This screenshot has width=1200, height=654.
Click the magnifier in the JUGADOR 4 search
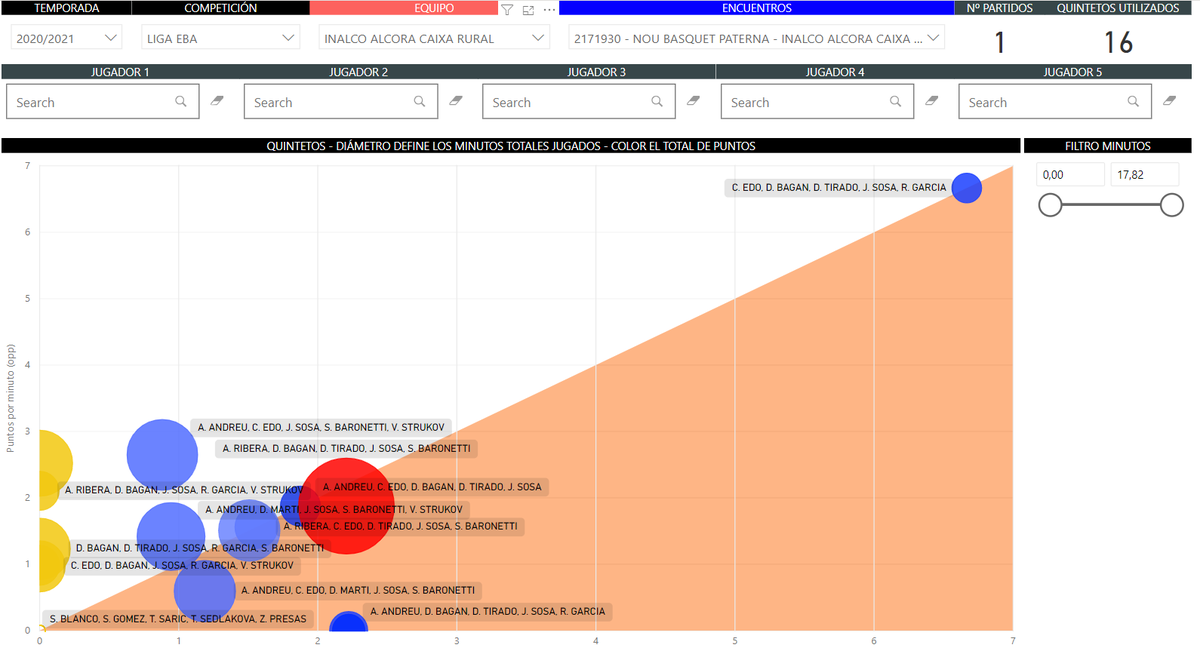tap(895, 101)
